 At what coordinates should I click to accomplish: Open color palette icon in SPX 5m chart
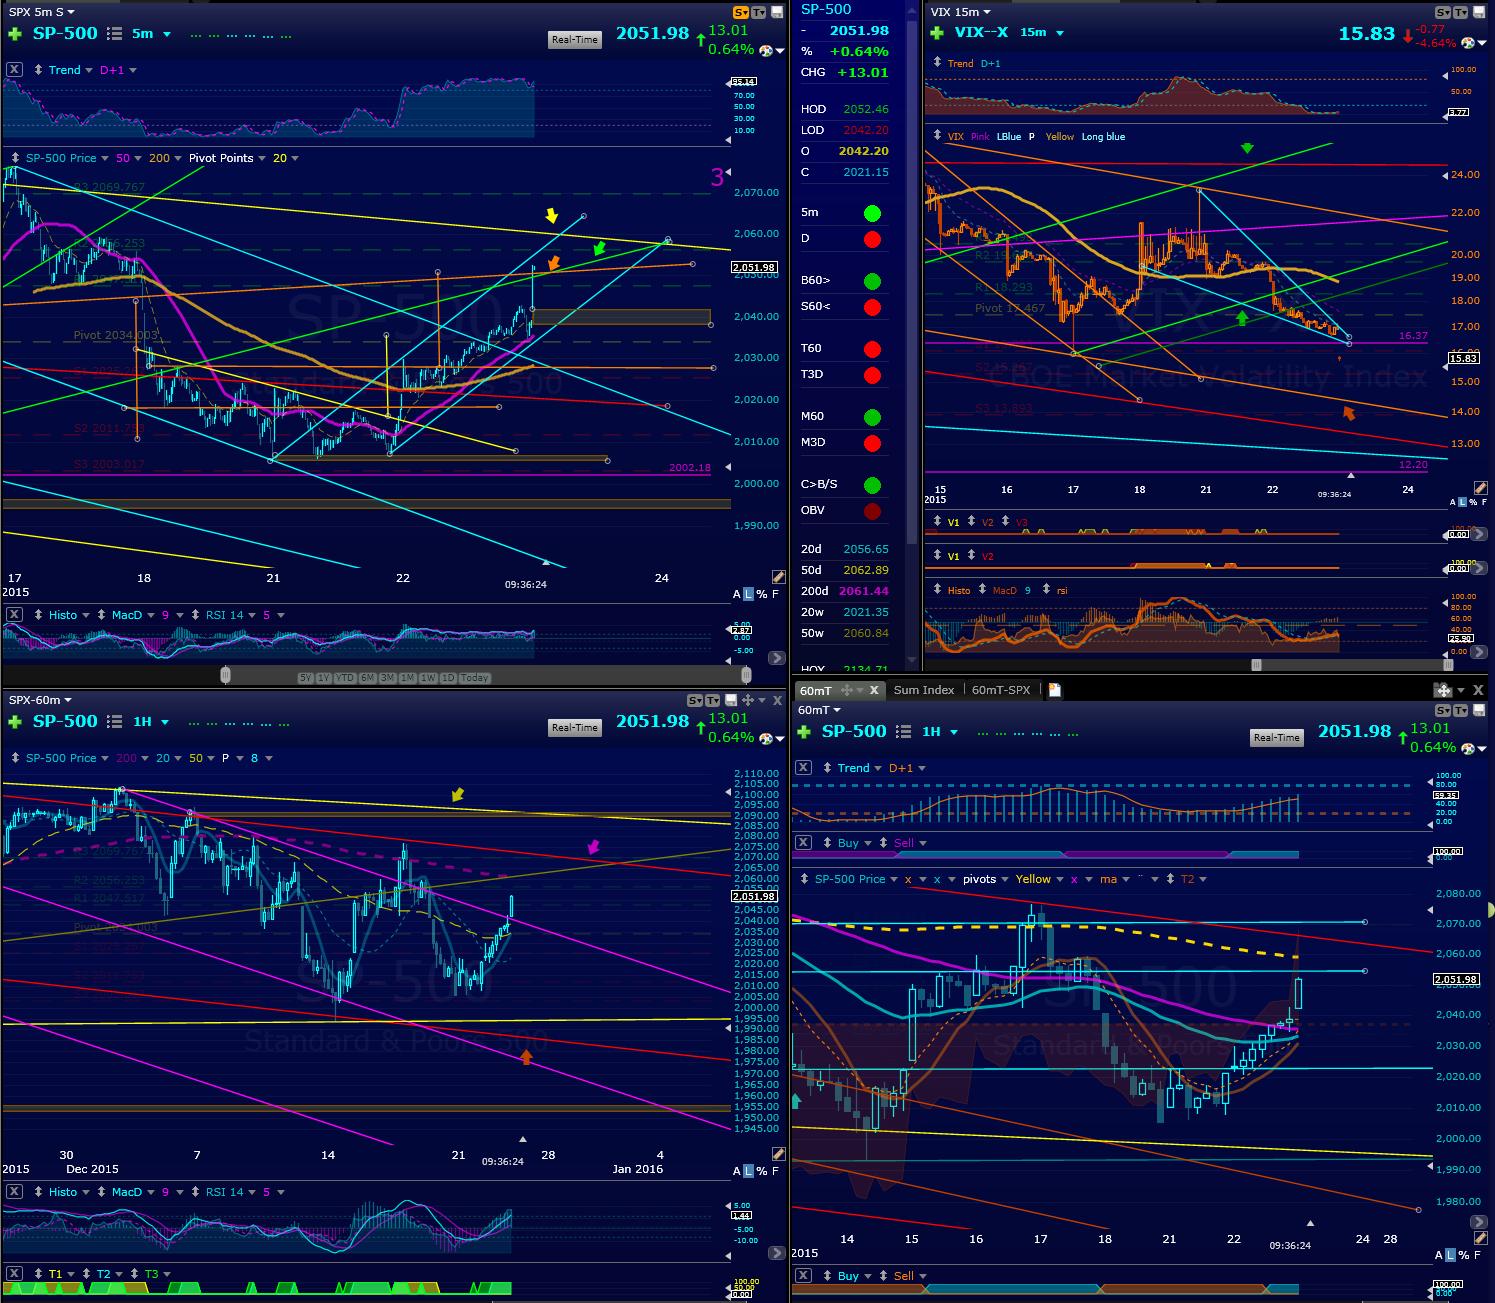[x=766, y=50]
